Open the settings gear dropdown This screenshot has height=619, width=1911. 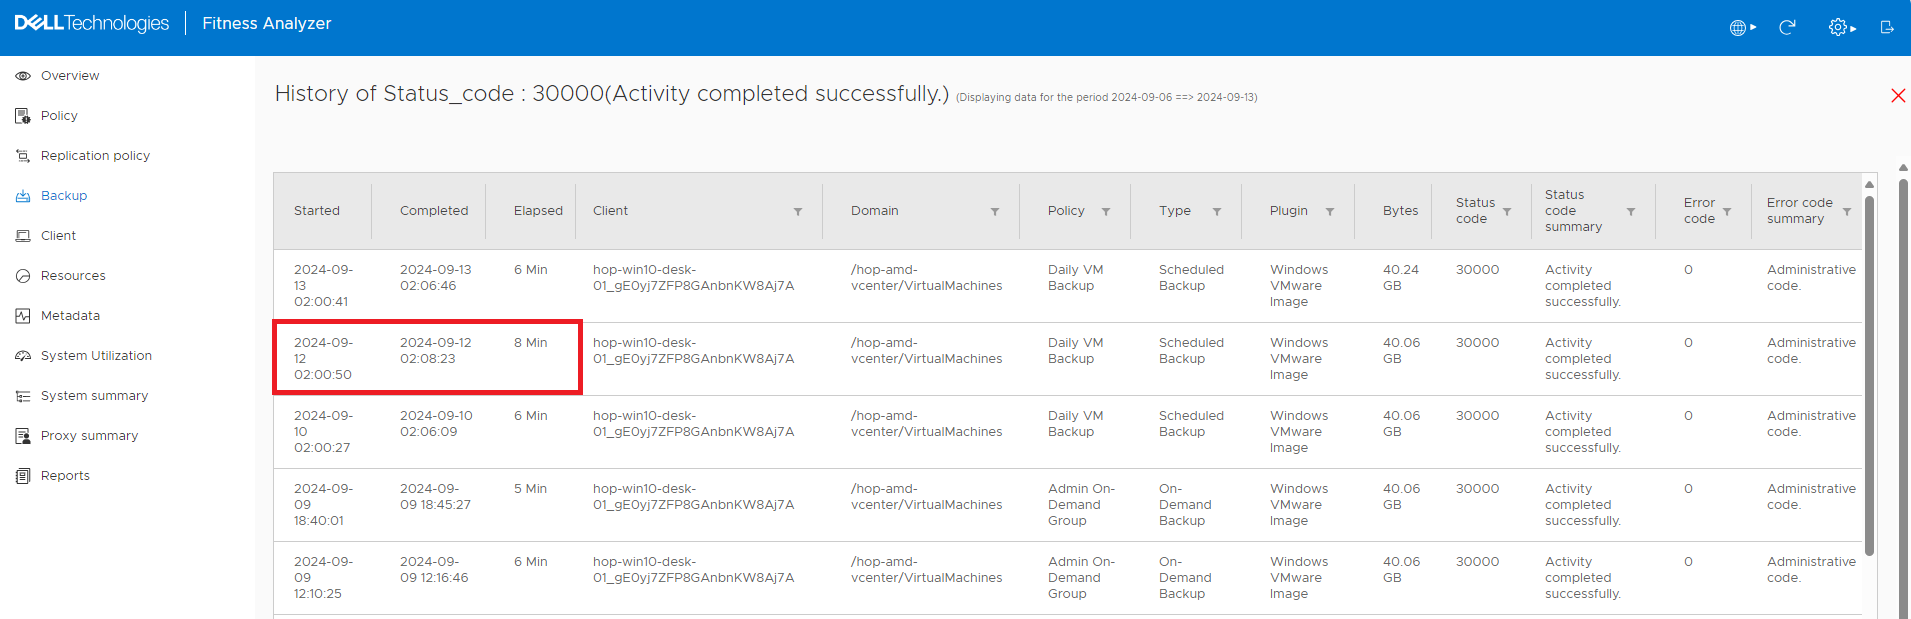(x=1842, y=27)
